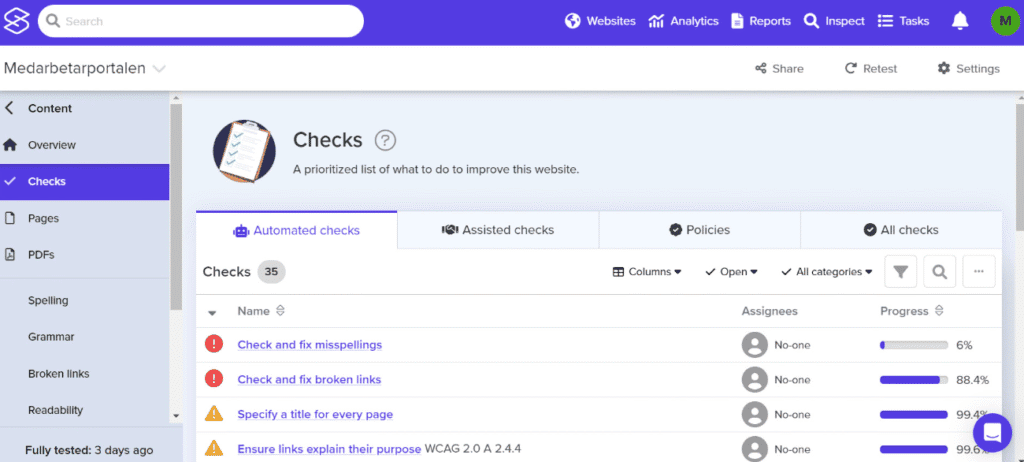Image resolution: width=1024 pixels, height=462 pixels.
Task: Click the Retest button
Action: coord(871,69)
